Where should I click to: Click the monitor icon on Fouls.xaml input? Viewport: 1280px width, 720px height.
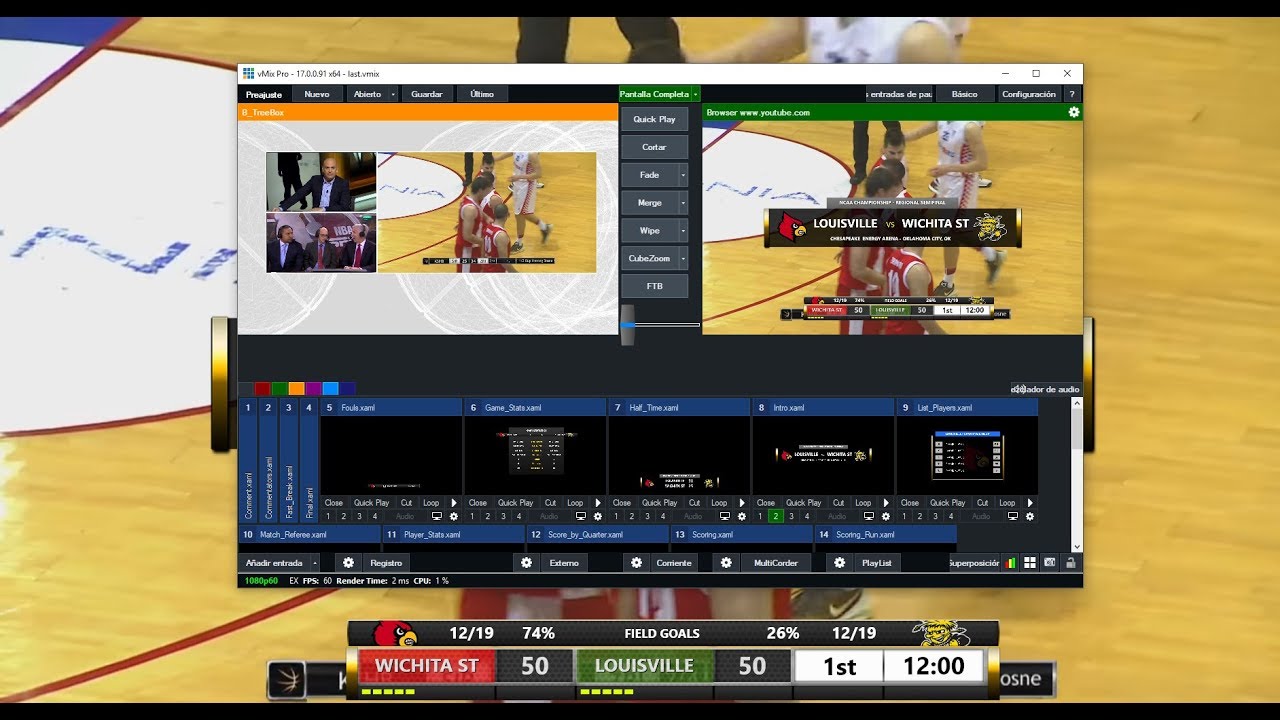[437, 516]
